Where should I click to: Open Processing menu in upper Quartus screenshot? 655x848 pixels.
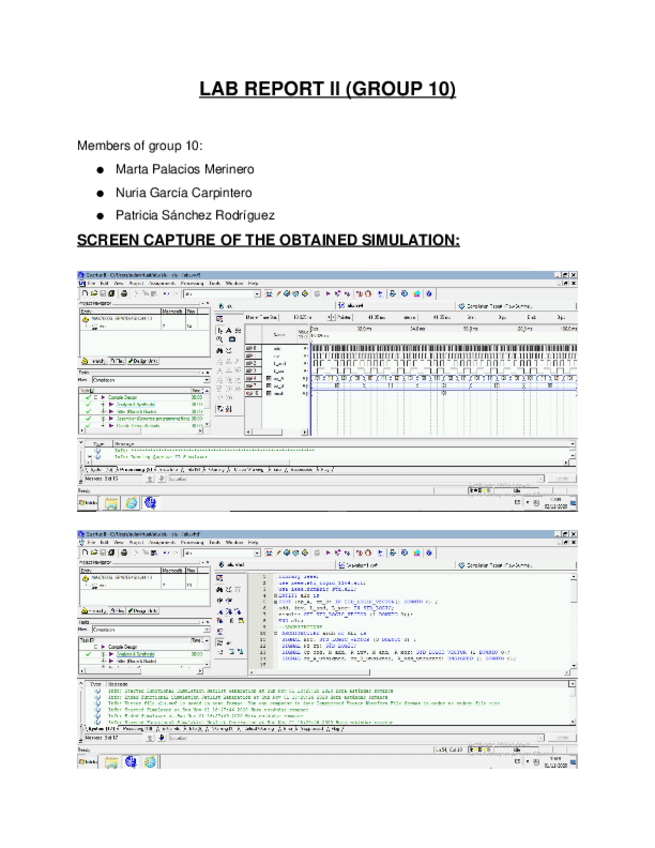point(192,283)
